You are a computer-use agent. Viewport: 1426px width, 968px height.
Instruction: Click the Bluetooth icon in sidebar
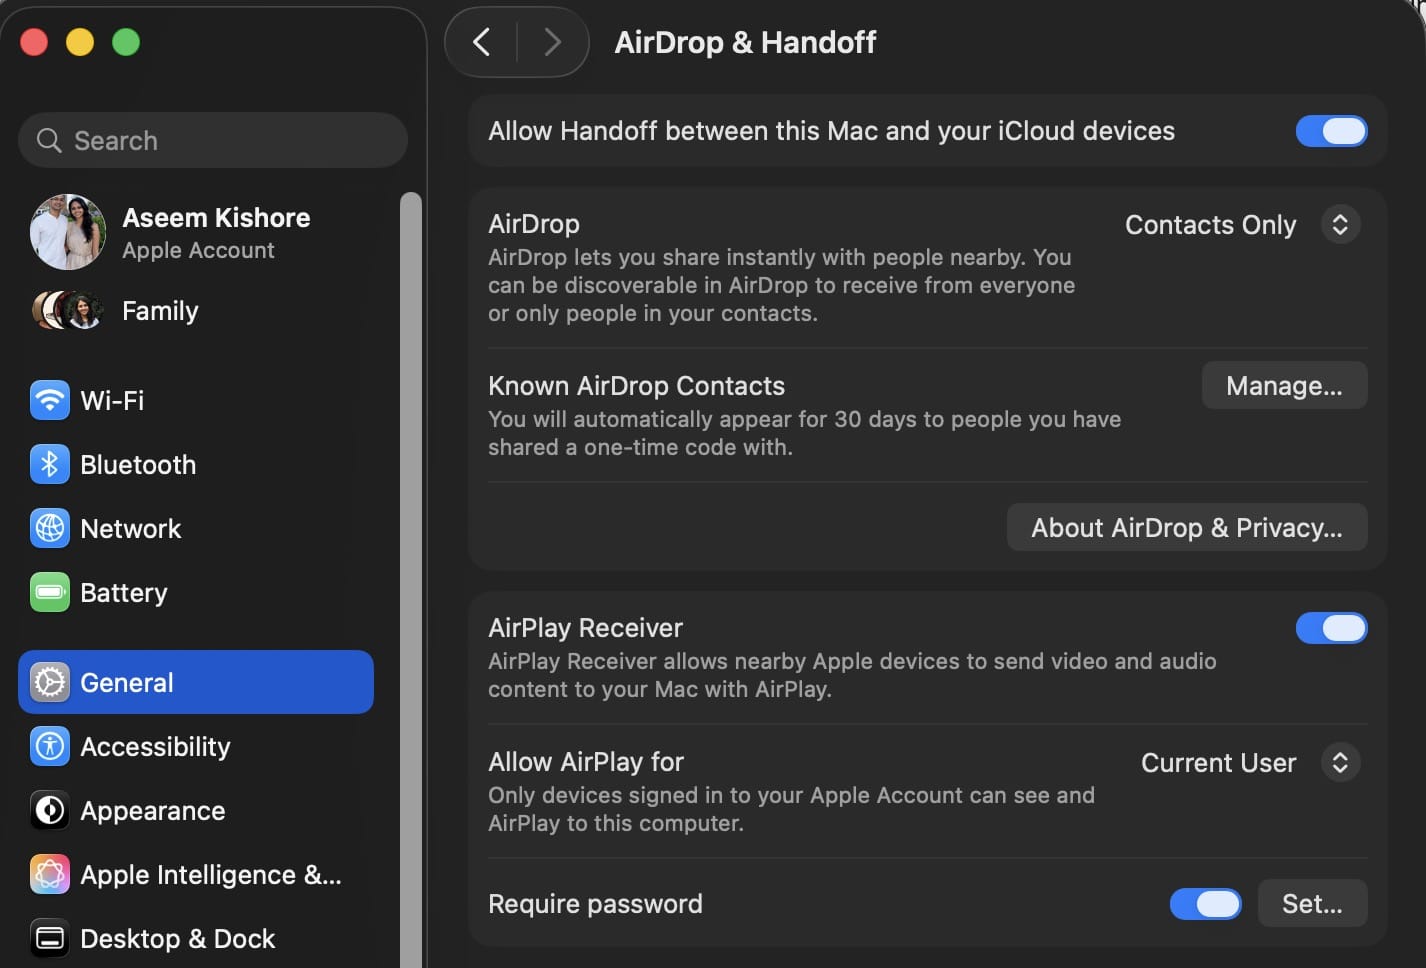[x=50, y=465]
